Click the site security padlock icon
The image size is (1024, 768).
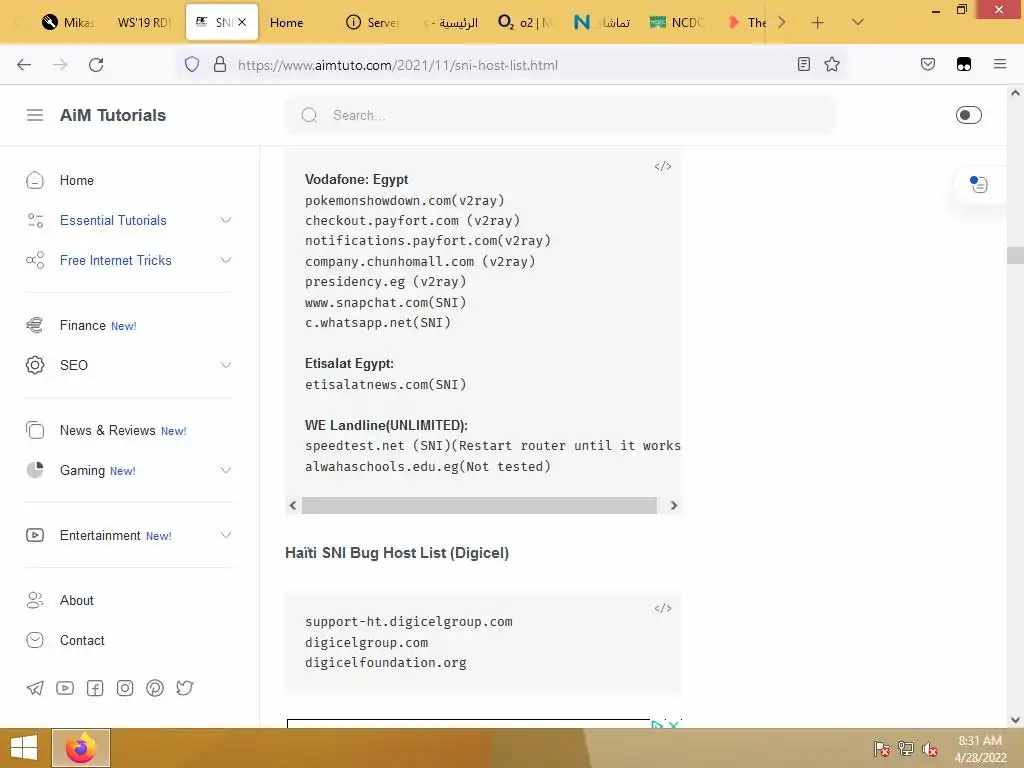(x=220, y=64)
